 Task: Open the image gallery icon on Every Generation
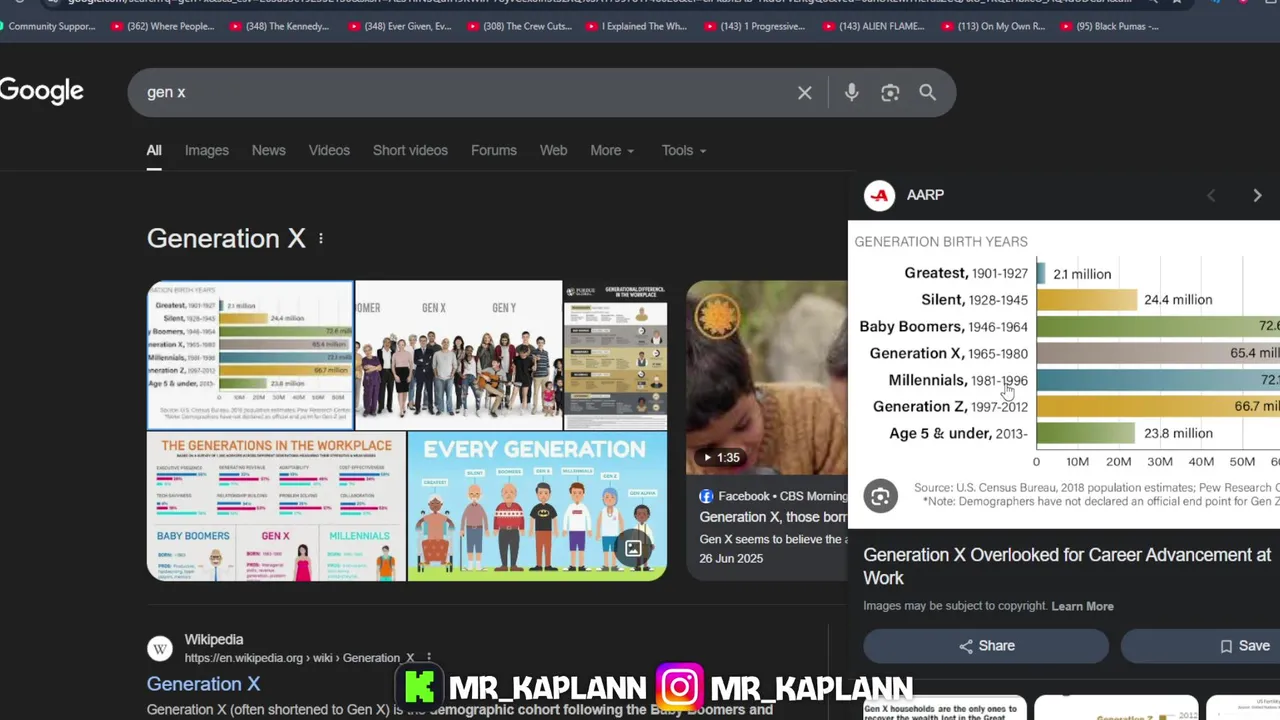(x=633, y=548)
